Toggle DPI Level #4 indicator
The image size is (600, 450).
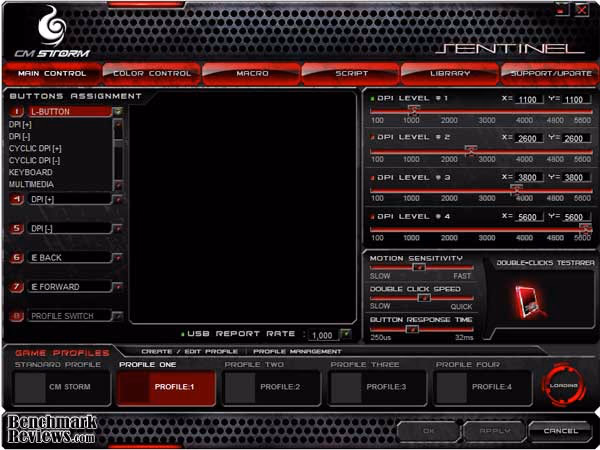[372, 217]
